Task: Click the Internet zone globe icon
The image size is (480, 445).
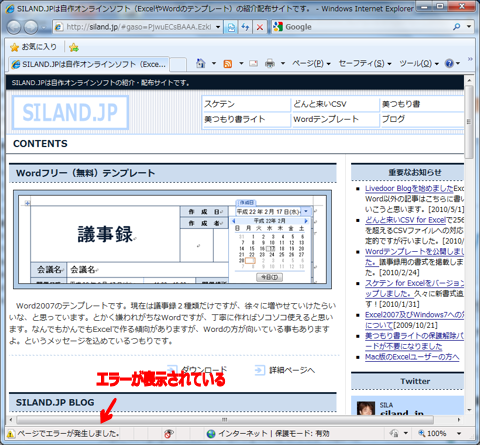Action: [x=211, y=434]
